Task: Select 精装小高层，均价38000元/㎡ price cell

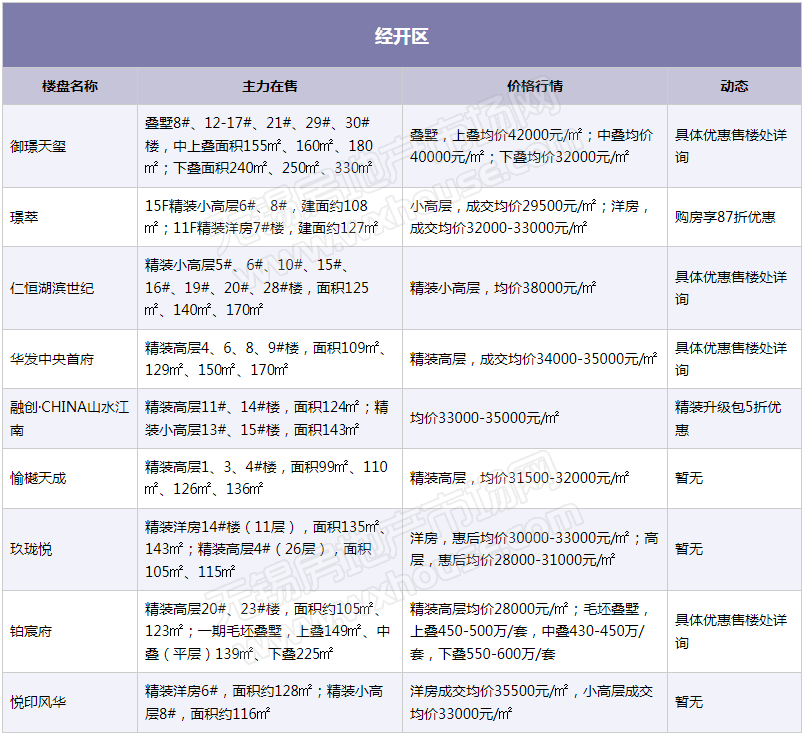Action: pyautogui.click(x=503, y=288)
